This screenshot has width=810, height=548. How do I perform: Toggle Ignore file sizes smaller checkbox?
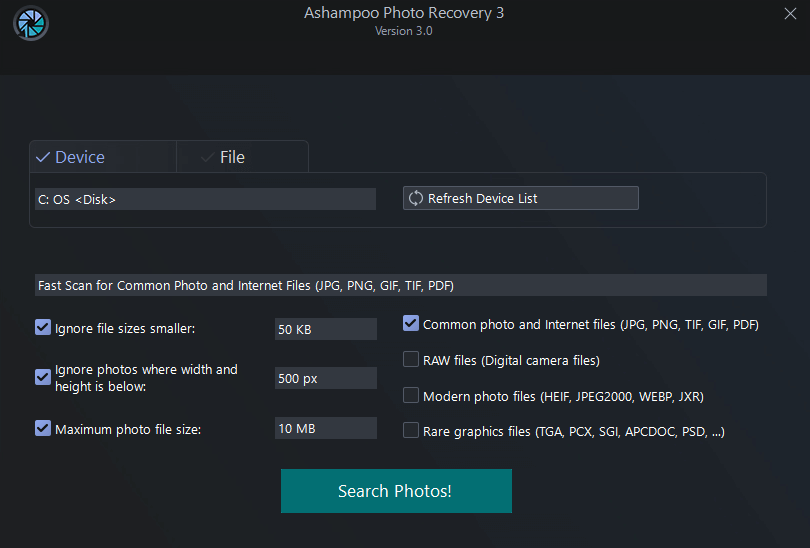43,327
